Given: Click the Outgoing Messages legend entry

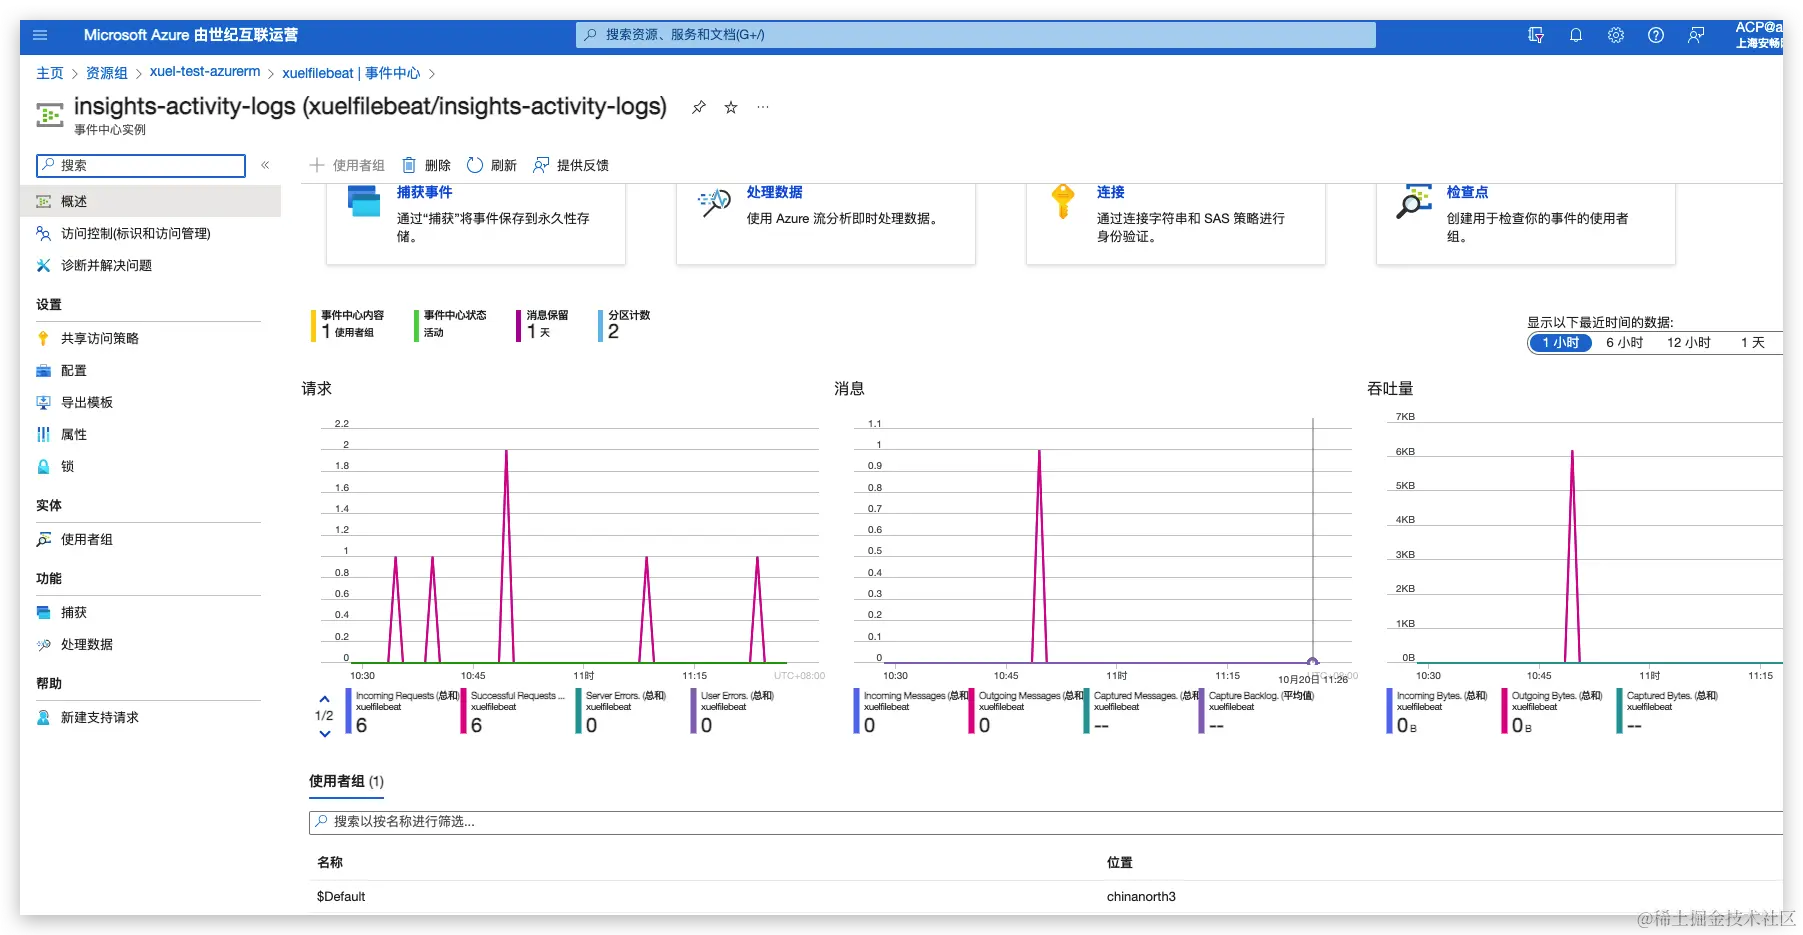Looking at the screenshot, I should [x=1027, y=711].
